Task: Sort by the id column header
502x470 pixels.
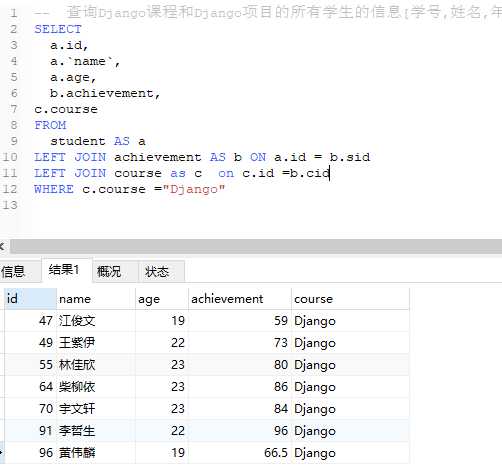Action: (30, 299)
